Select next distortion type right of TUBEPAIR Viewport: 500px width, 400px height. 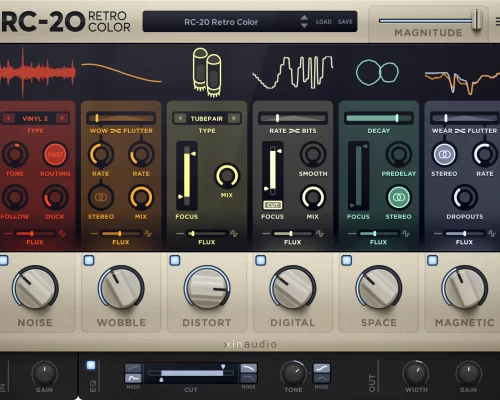point(234,118)
